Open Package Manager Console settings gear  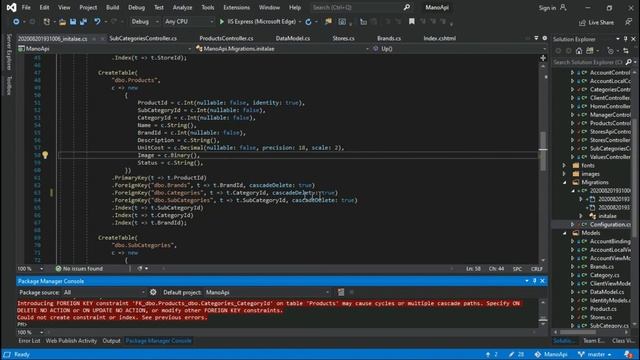click(x=153, y=292)
